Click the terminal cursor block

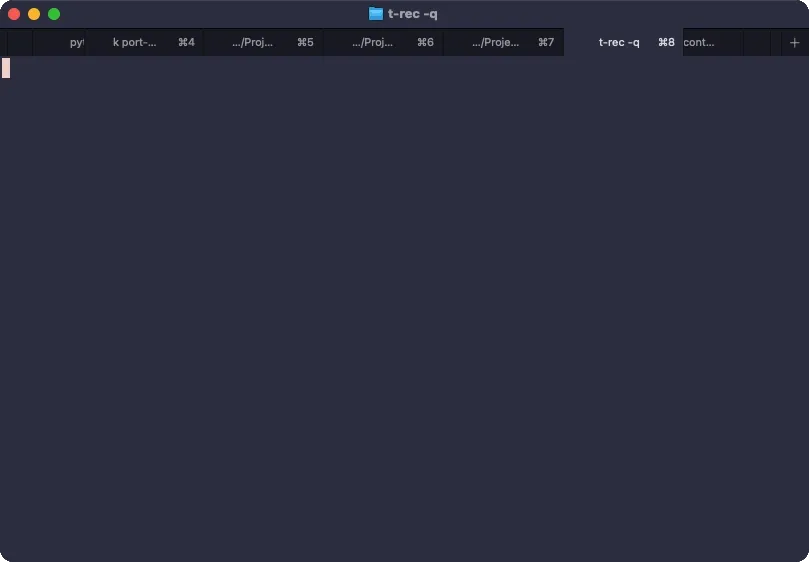6,68
